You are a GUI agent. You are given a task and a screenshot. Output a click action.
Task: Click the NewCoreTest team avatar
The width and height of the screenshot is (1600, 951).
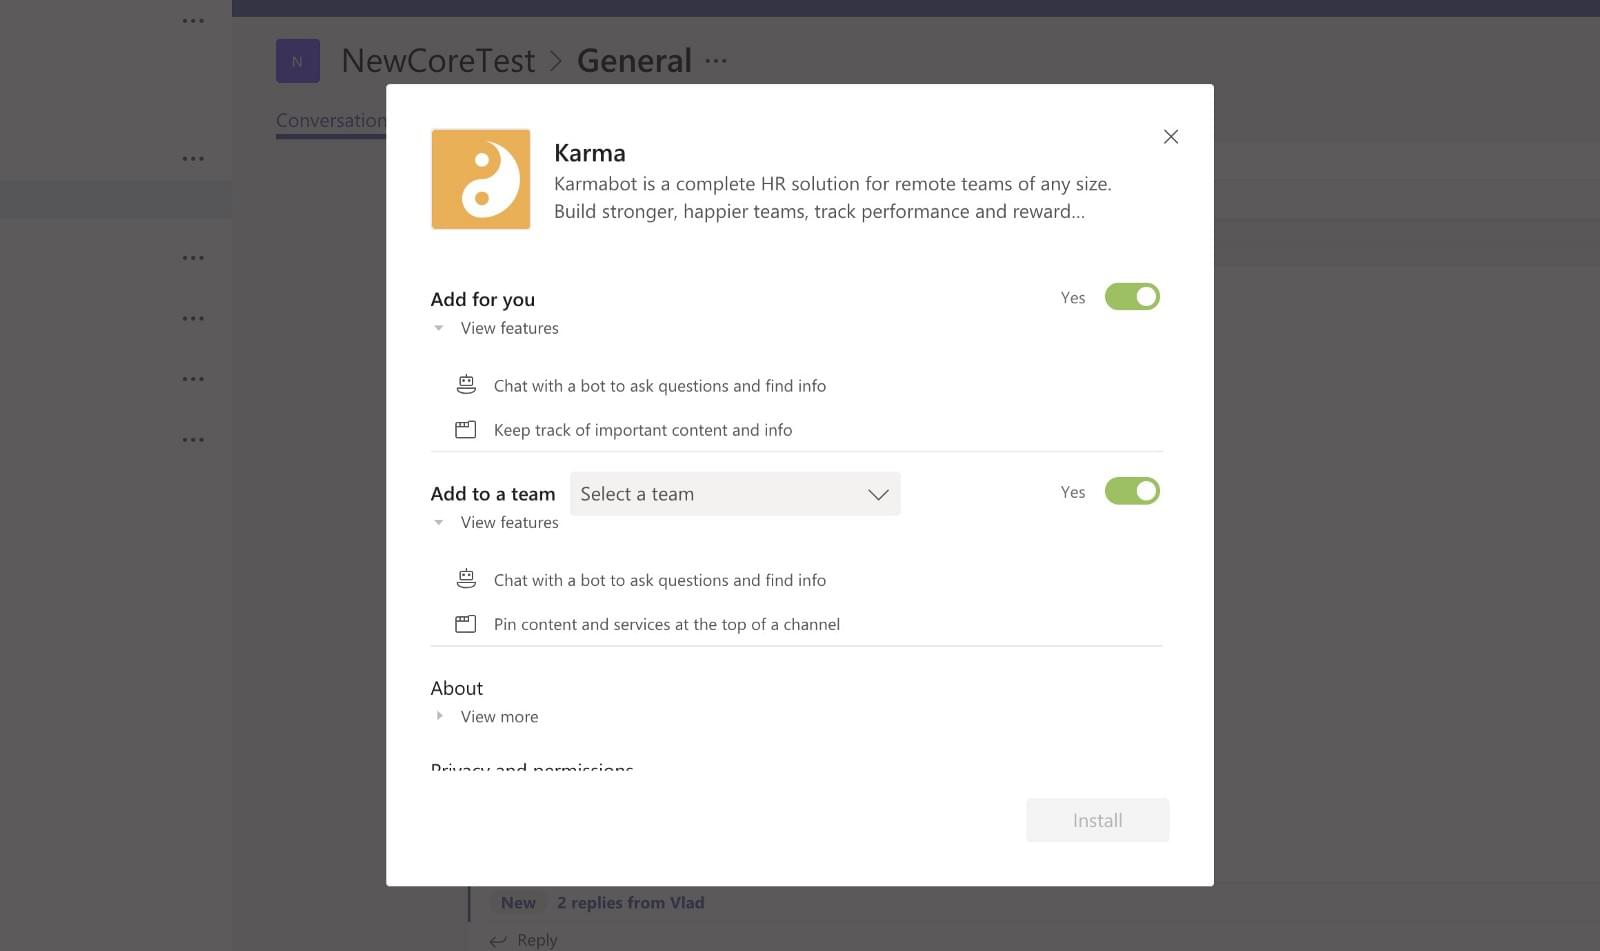[x=297, y=60]
